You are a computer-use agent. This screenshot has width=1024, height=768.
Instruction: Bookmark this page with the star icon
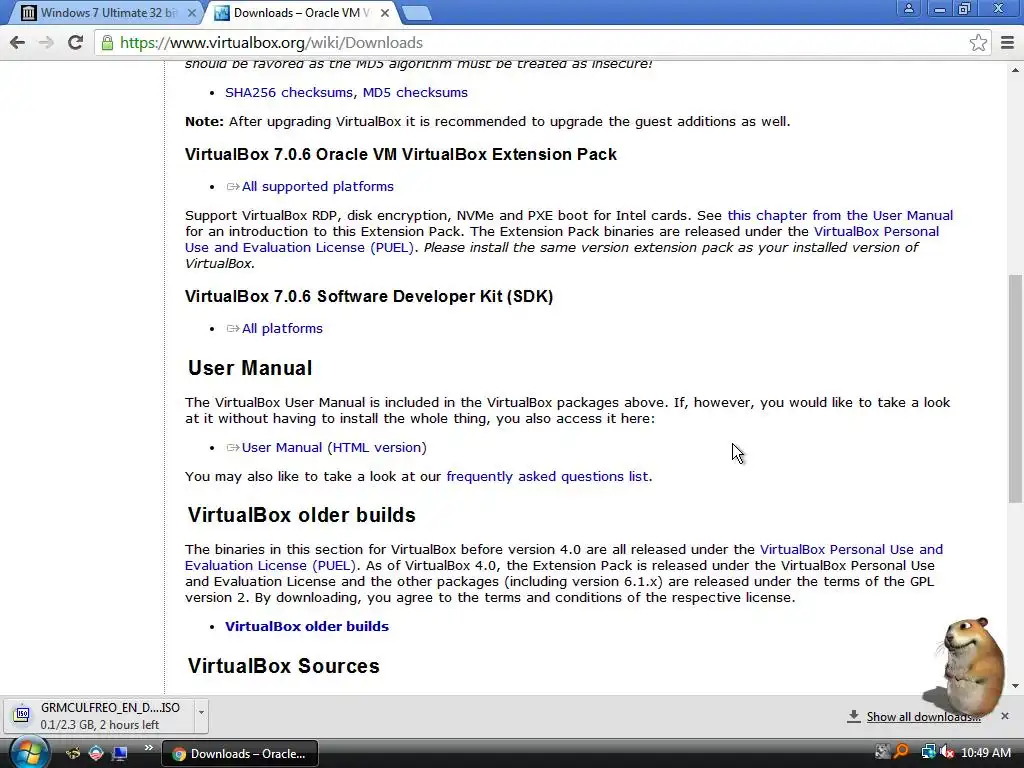(x=978, y=43)
